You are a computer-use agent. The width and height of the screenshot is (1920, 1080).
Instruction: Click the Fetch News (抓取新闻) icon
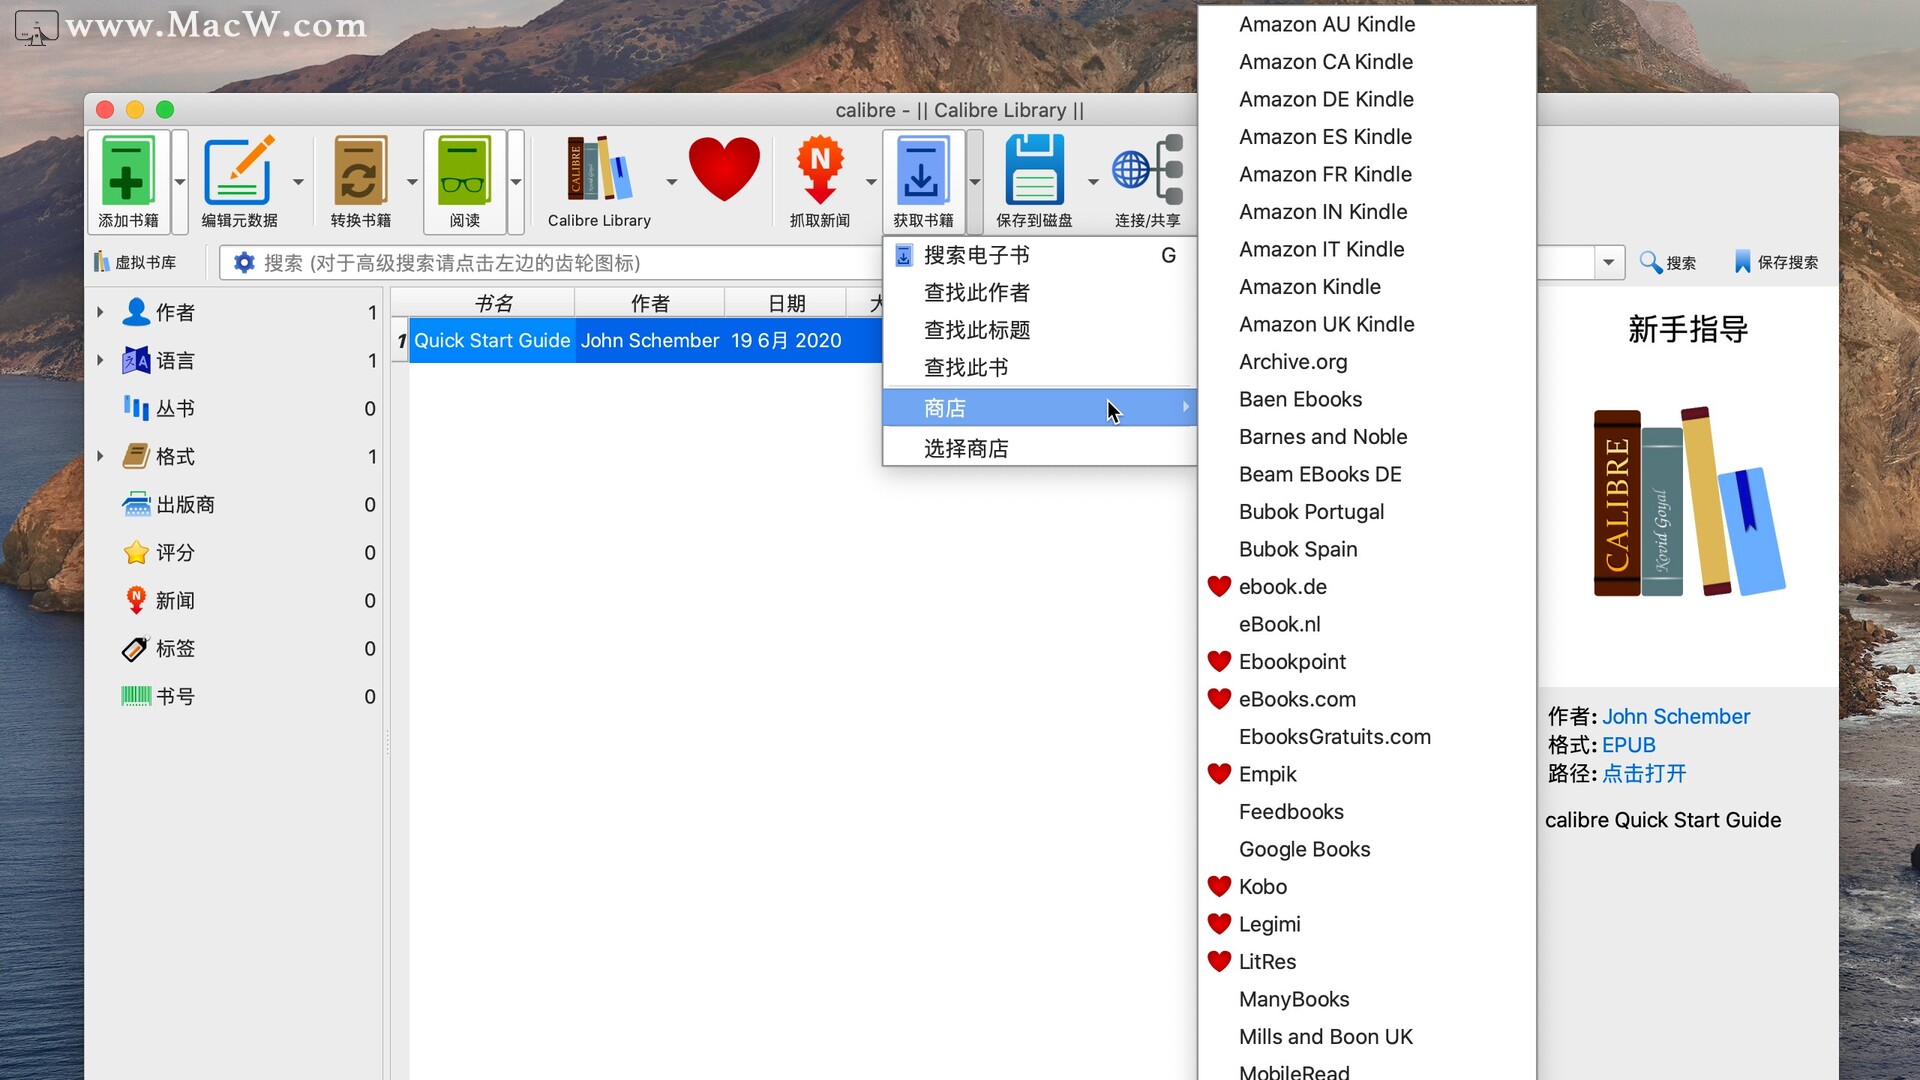tap(820, 170)
